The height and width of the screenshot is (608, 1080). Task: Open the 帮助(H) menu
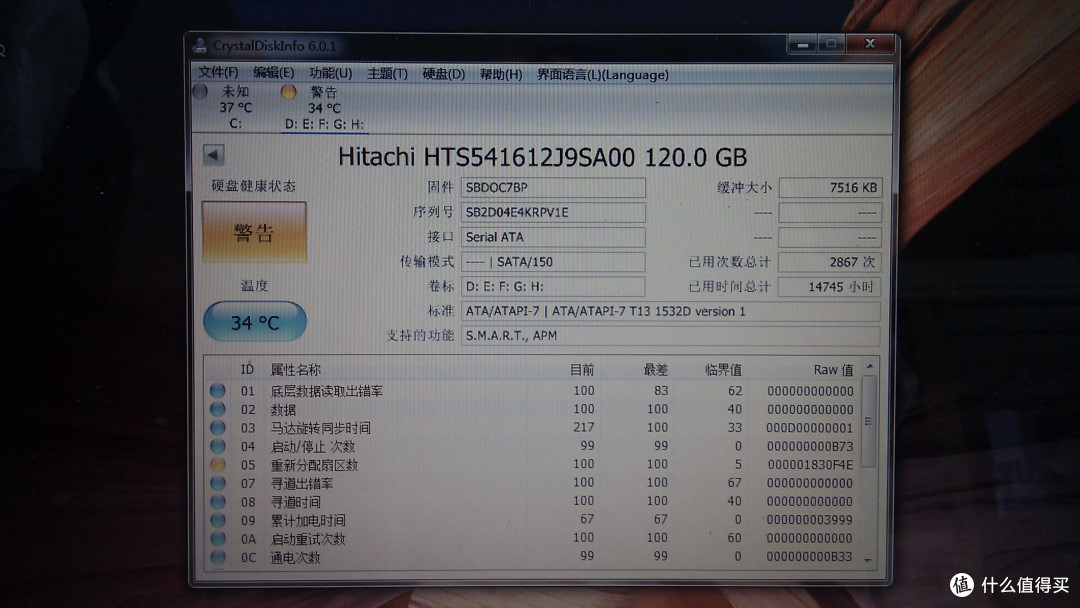[501, 74]
